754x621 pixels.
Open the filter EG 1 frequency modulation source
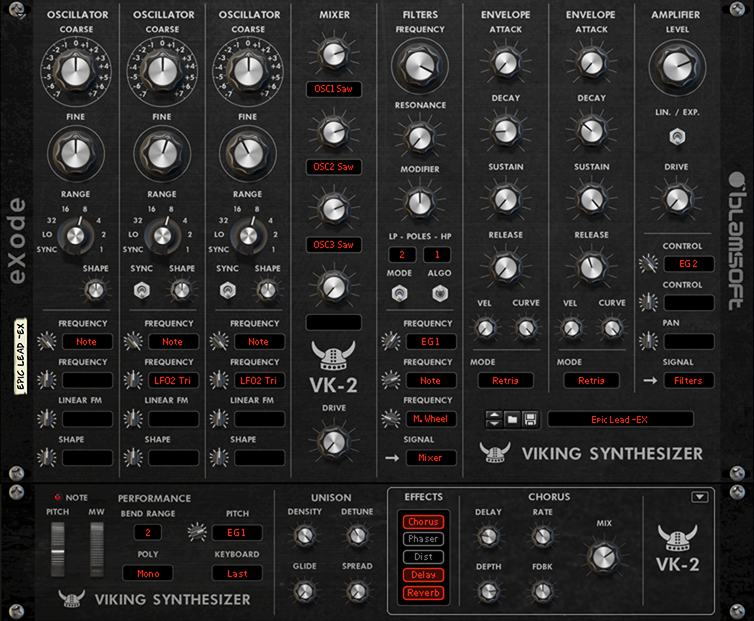click(430, 342)
